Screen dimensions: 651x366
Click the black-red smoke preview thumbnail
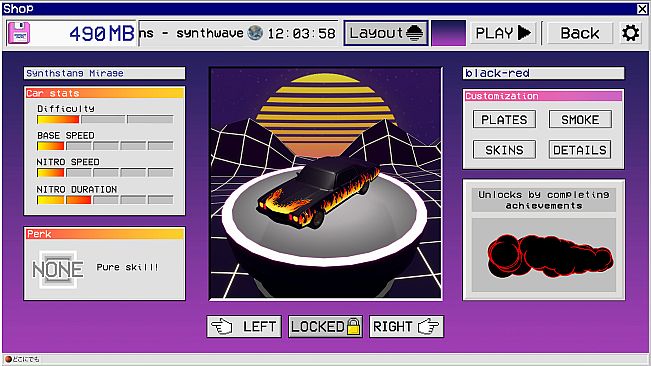[x=544, y=254]
